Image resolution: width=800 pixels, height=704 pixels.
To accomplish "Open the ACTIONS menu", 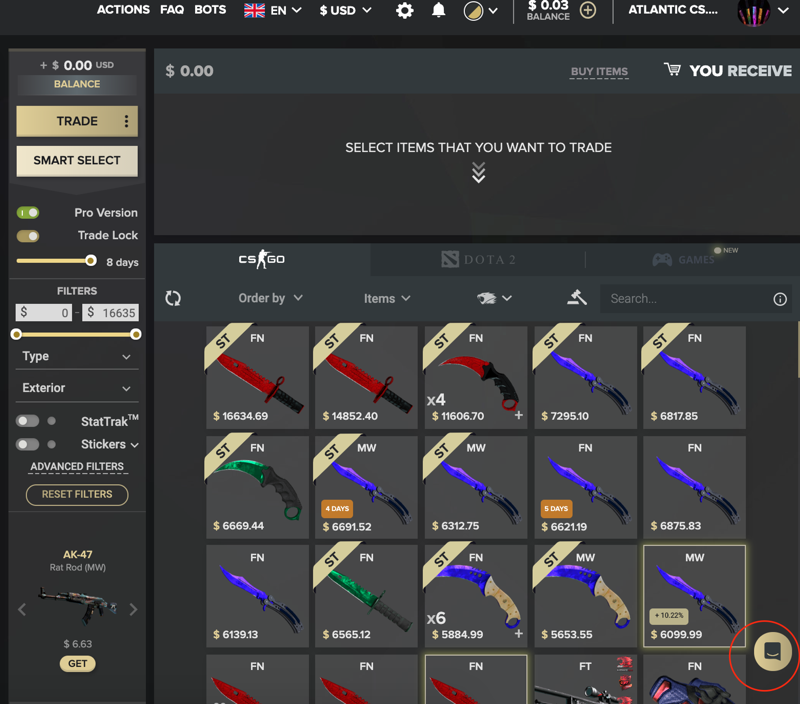I will click(x=123, y=10).
